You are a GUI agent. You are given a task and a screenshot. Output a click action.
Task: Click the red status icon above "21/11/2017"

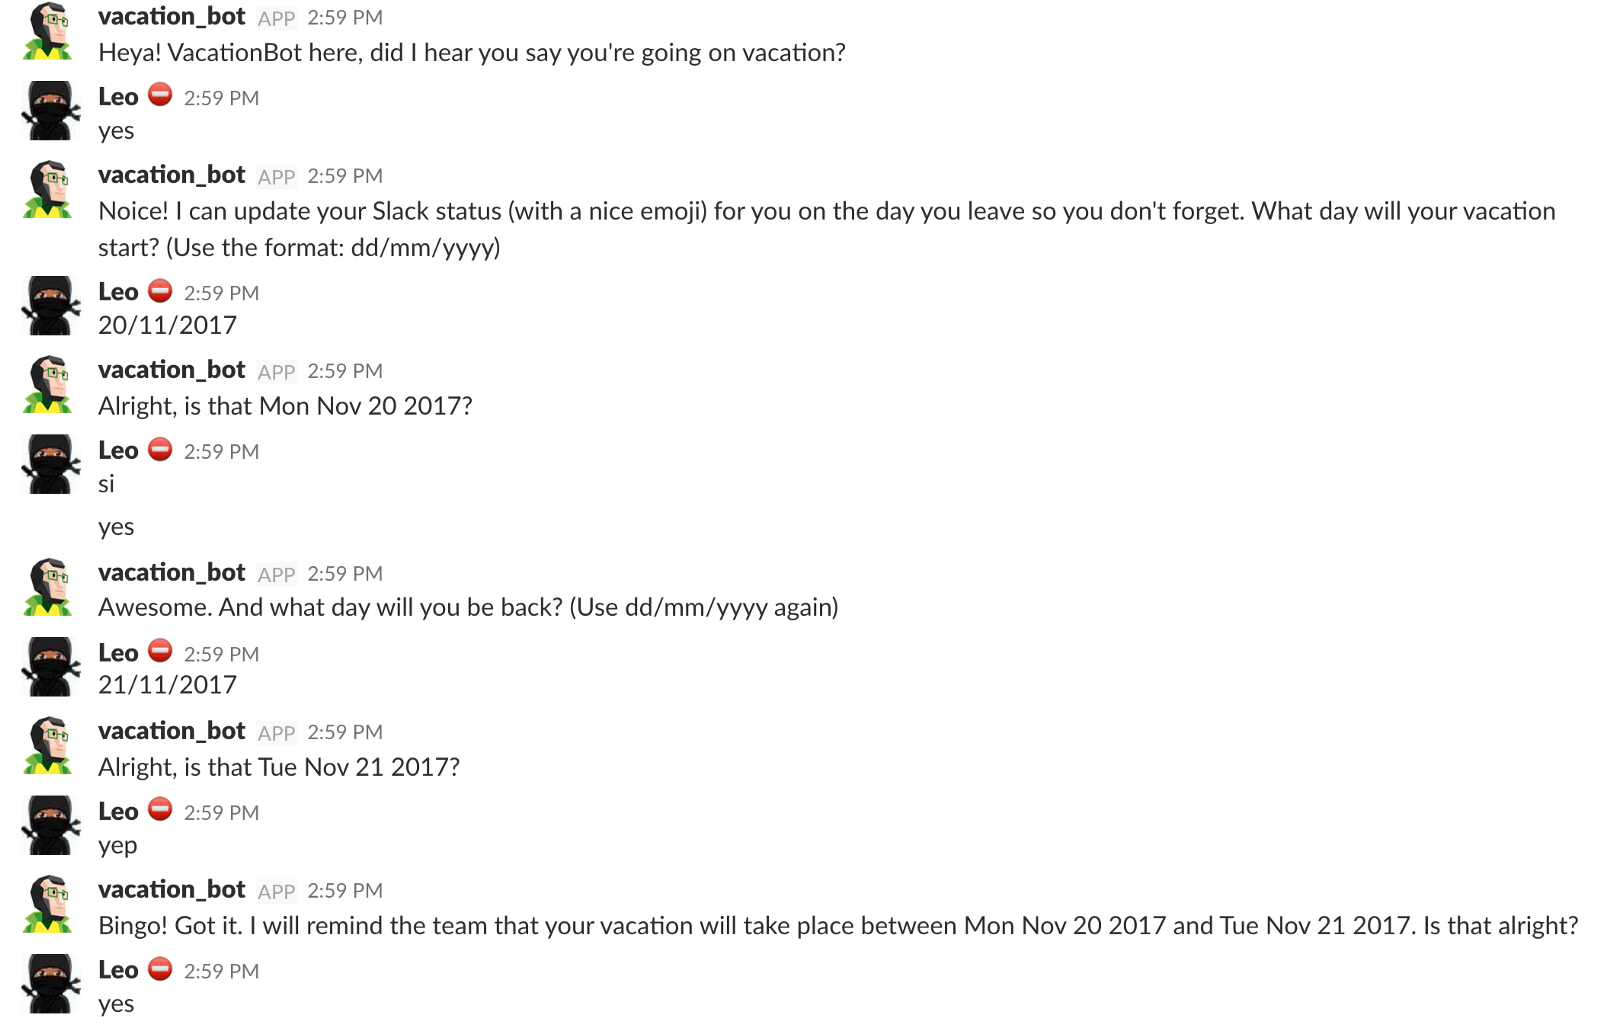[160, 651]
